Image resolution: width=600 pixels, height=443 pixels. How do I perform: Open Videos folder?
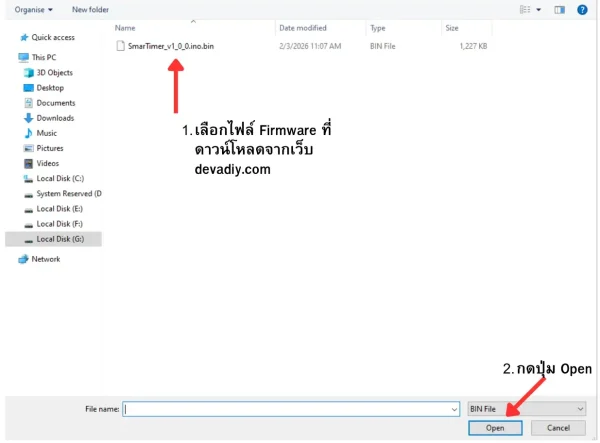tap(47, 163)
